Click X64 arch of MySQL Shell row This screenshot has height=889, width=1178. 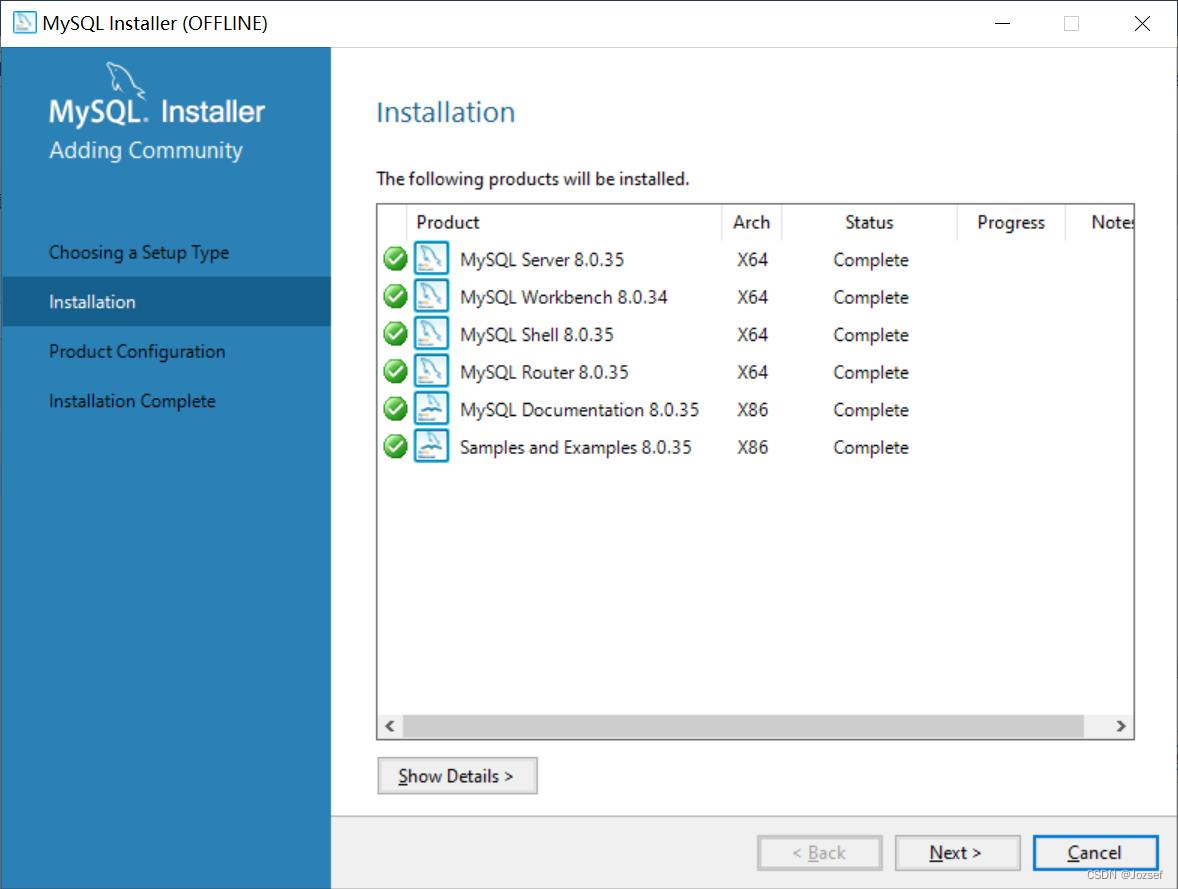point(752,334)
